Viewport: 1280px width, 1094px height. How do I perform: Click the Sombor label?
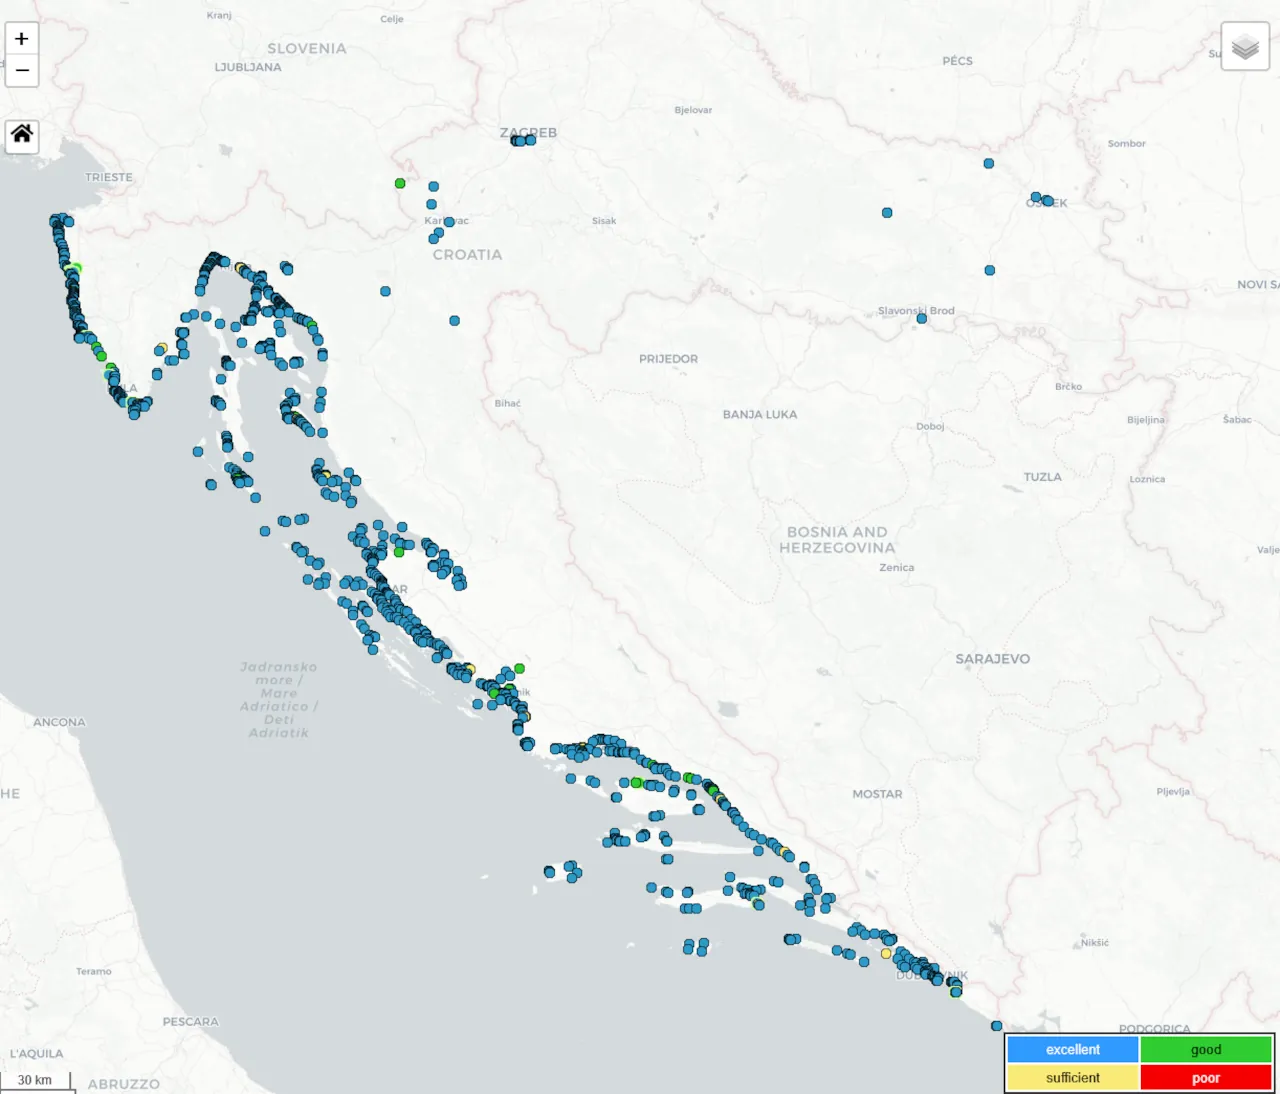[1126, 144]
